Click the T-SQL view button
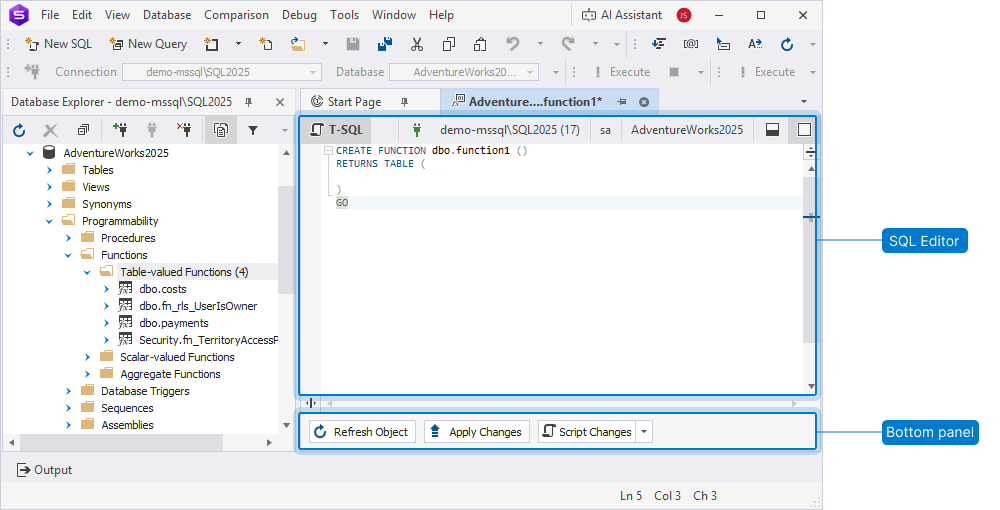1000x510 pixels. [x=336, y=130]
